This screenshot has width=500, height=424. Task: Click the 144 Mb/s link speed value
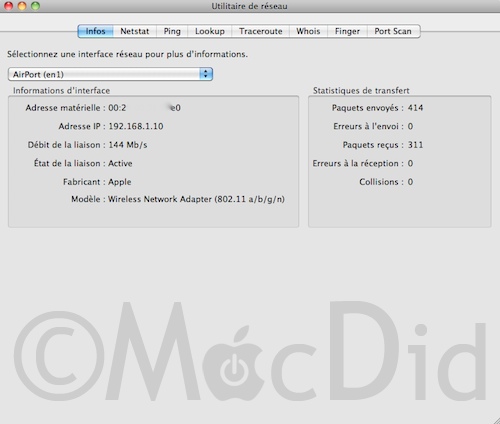point(128,145)
